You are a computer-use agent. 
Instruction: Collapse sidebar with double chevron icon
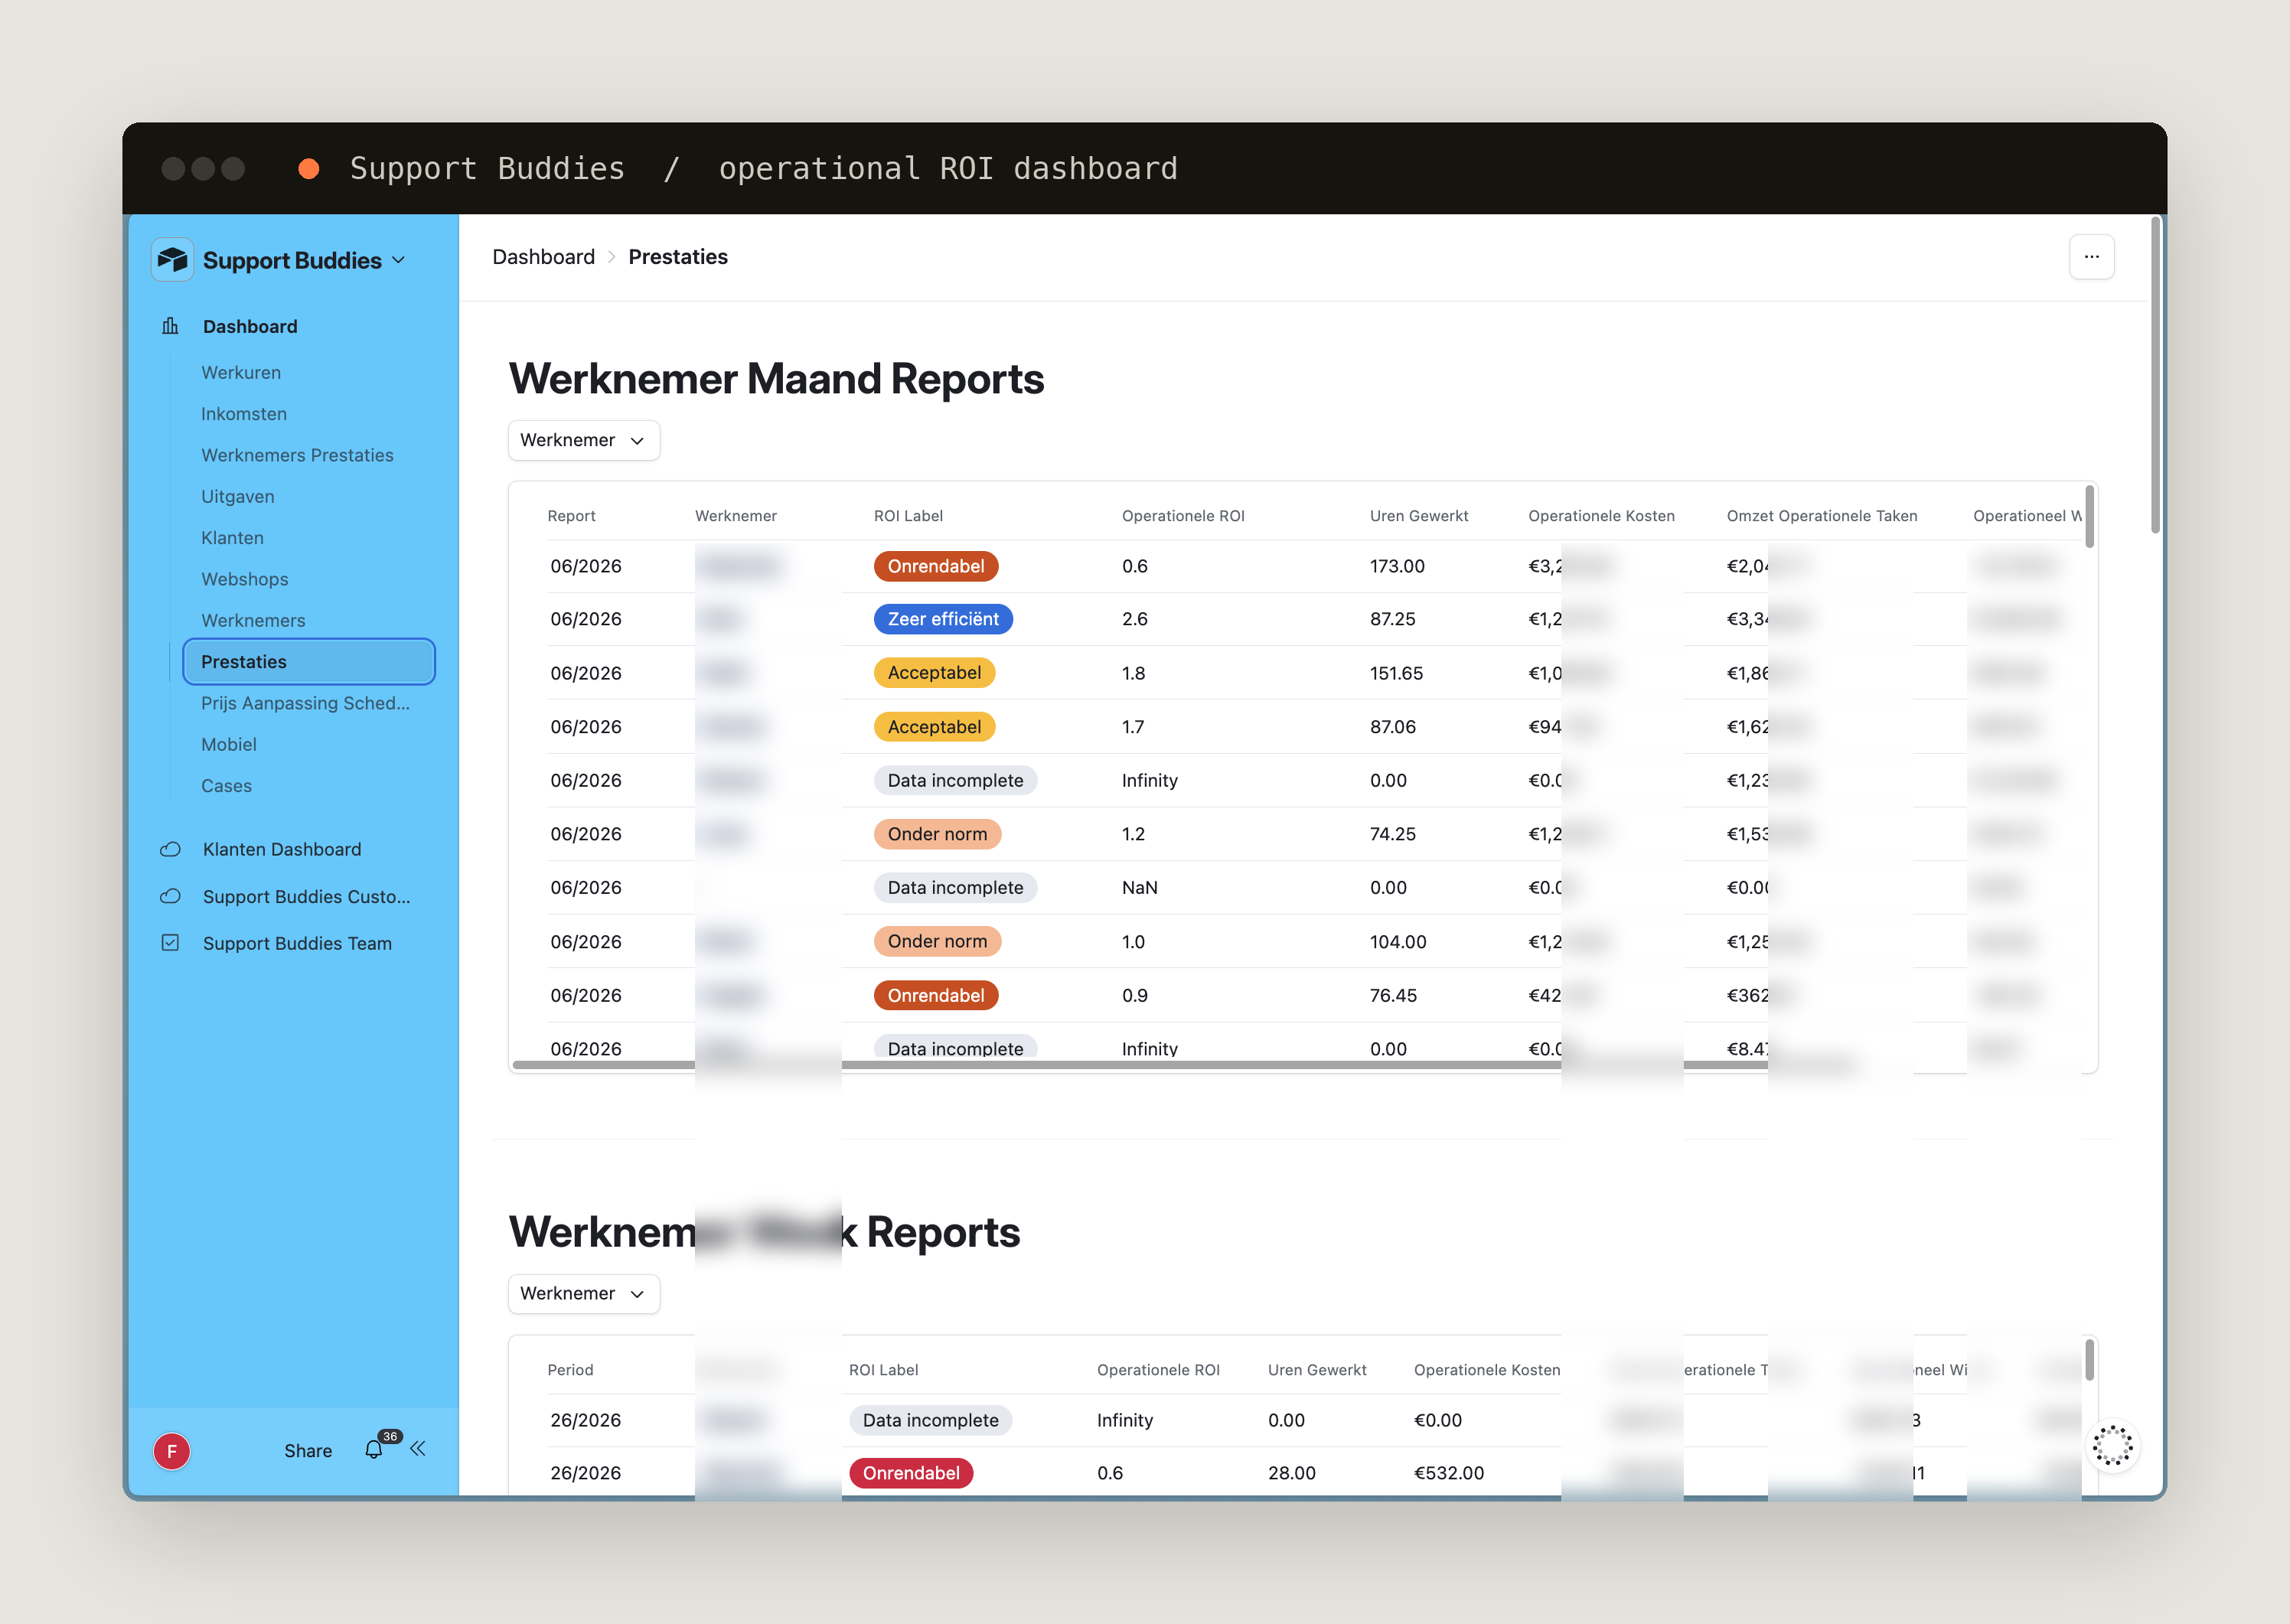pos(418,1448)
